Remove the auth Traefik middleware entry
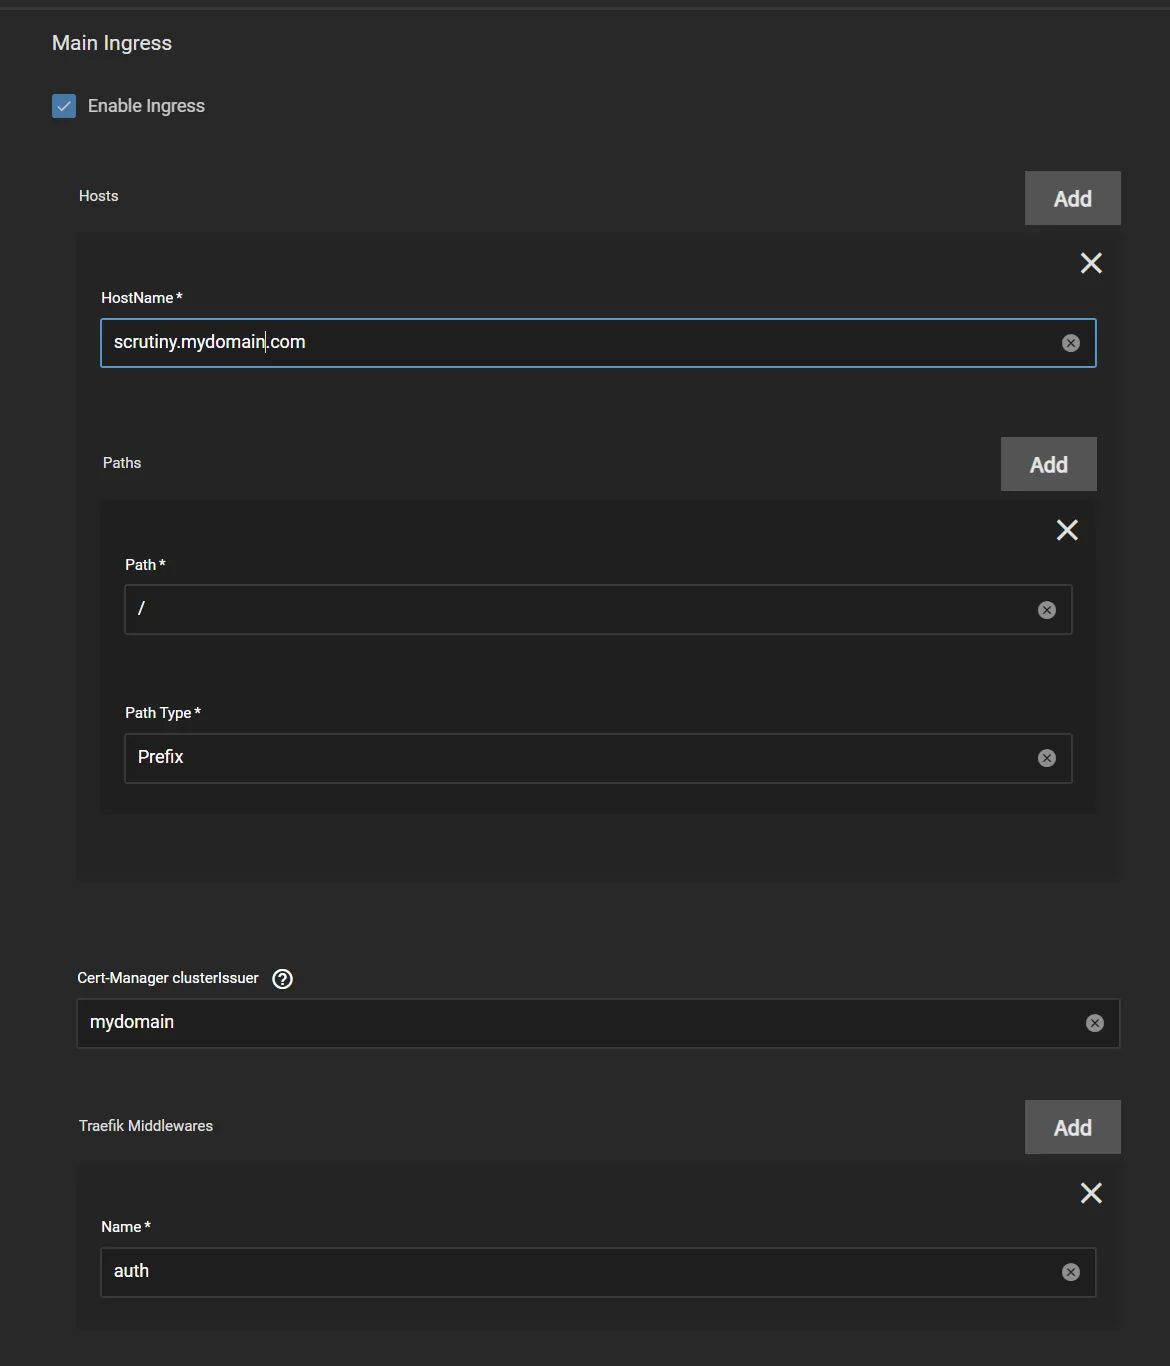The image size is (1170, 1366). [x=1090, y=1192]
